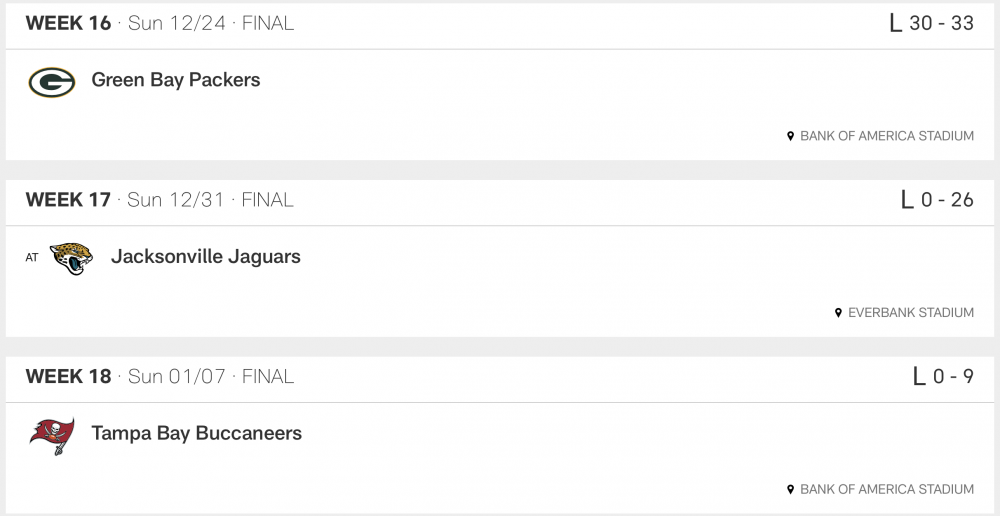The height and width of the screenshot is (516, 1000).
Task: Open the Jacksonville Jaguars team link
Action: pyautogui.click(x=205, y=257)
